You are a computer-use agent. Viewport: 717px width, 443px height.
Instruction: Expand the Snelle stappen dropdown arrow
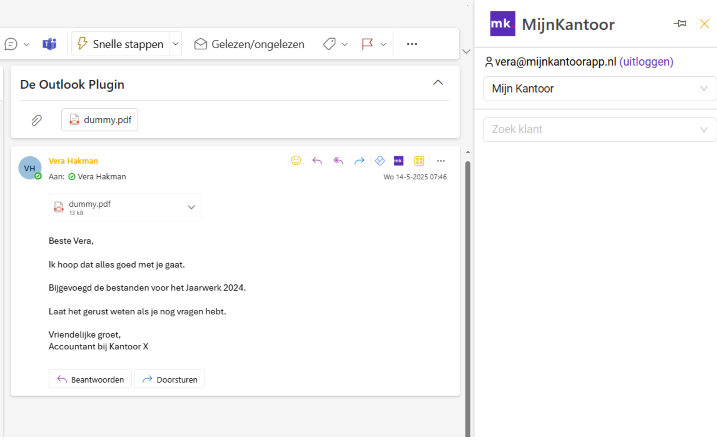(x=176, y=44)
